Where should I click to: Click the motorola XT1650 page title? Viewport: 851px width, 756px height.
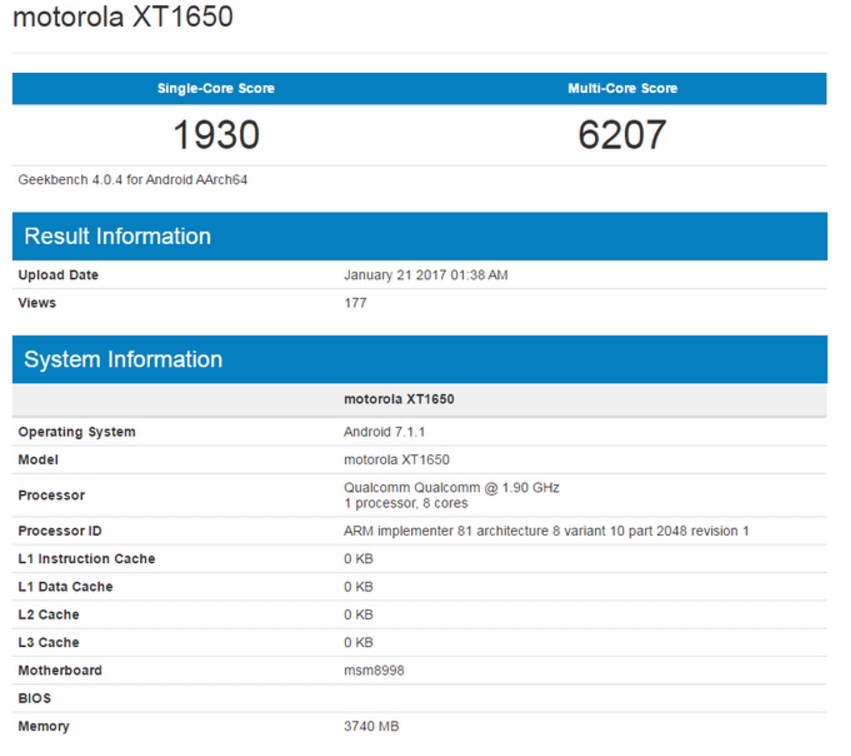coord(122,19)
